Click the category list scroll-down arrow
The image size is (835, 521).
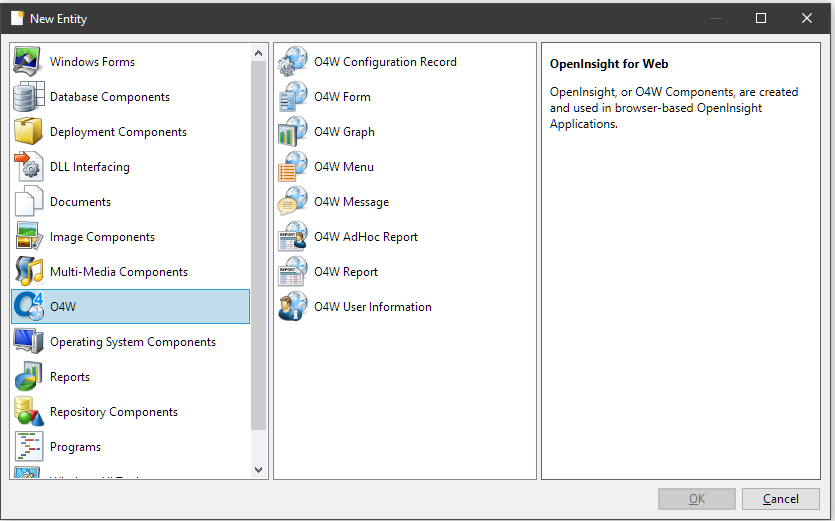pyautogui.click(x=258, y=469)
